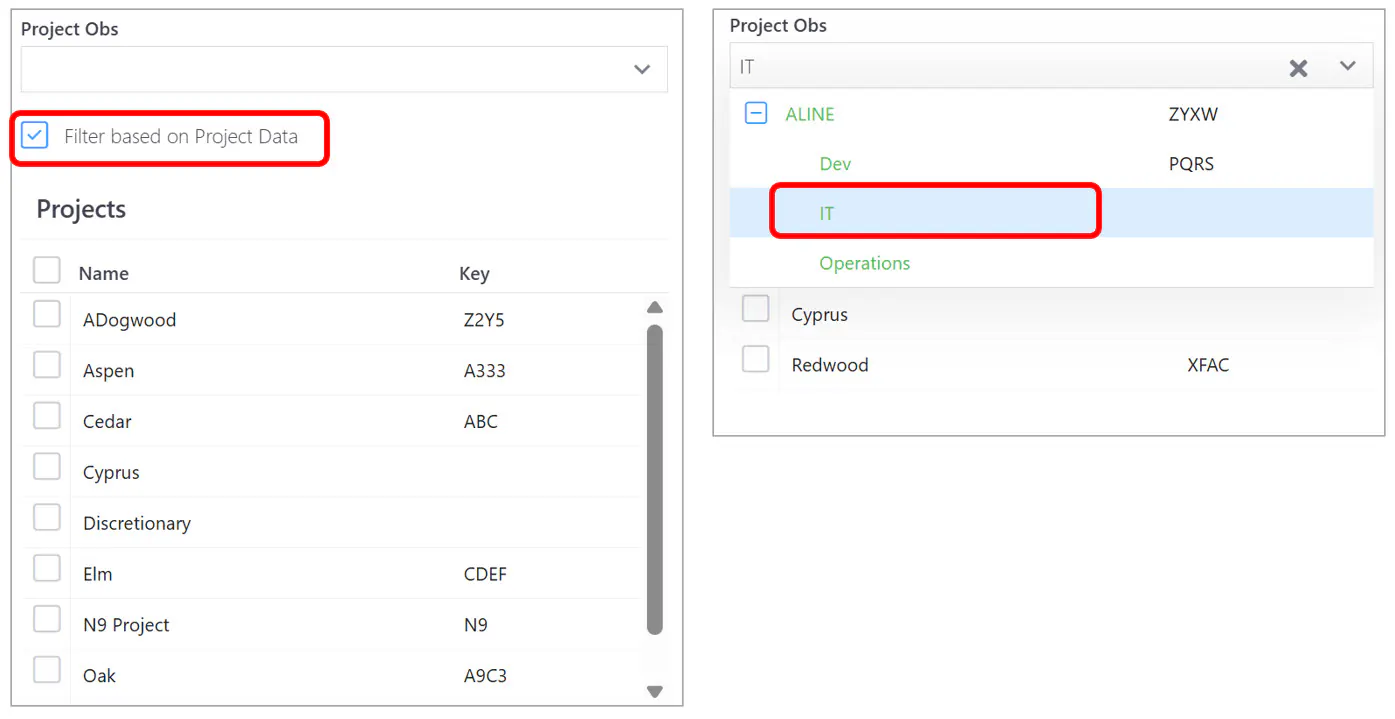Check the Cedar project checkbox
This screenshot has width=1395, height=719.
tap(47, 416)
